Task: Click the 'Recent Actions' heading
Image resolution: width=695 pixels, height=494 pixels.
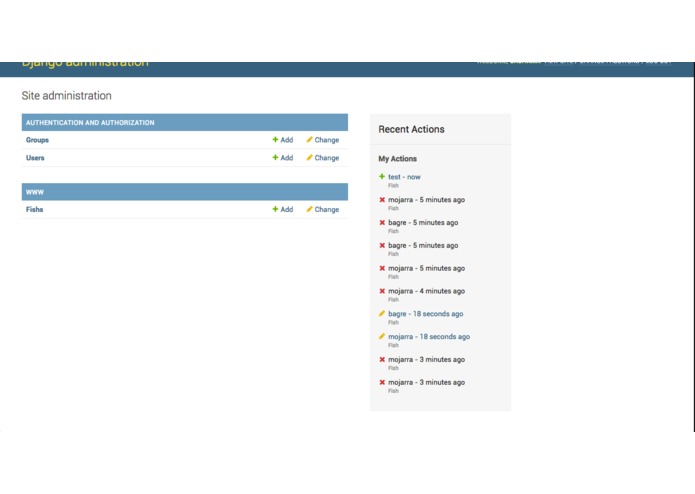Action: pyautogui.click(x=411, y=129)
